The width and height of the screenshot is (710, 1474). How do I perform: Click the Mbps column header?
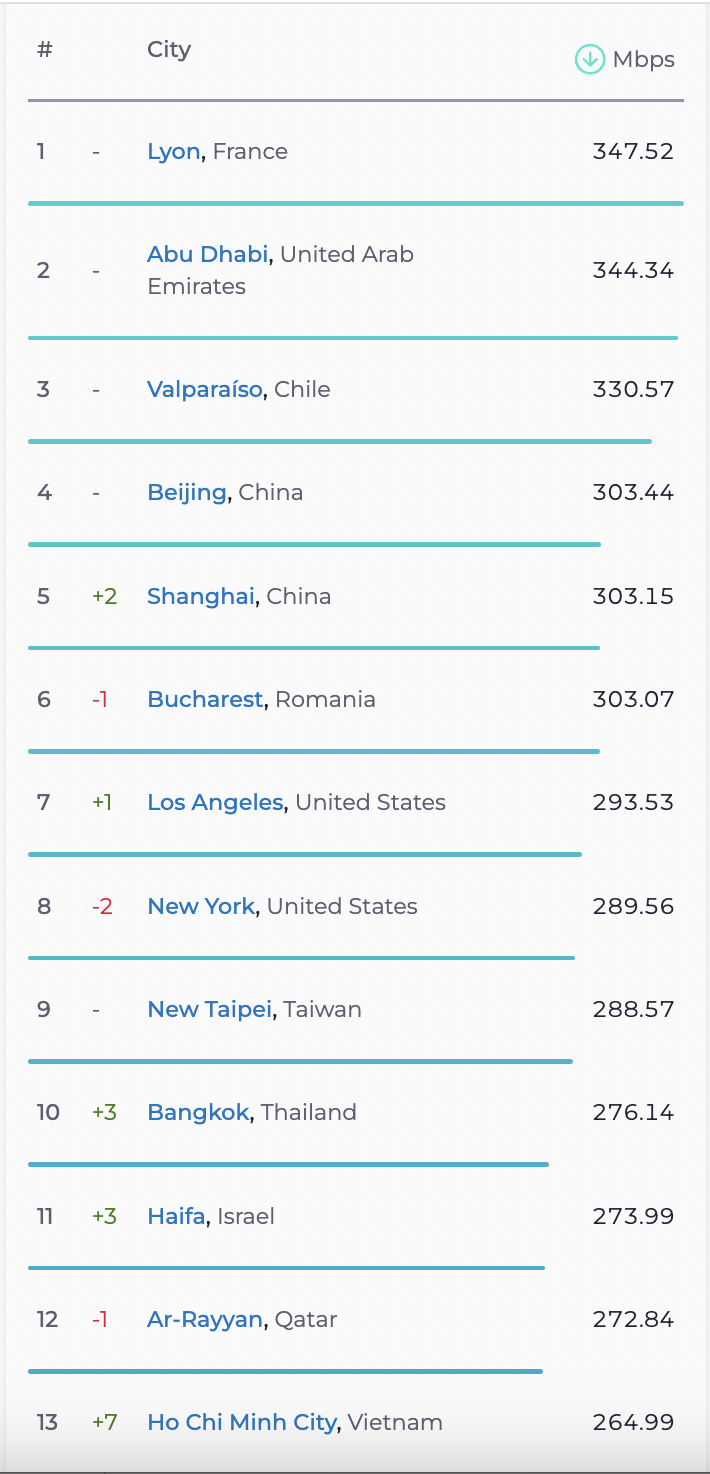coord(643,60)
